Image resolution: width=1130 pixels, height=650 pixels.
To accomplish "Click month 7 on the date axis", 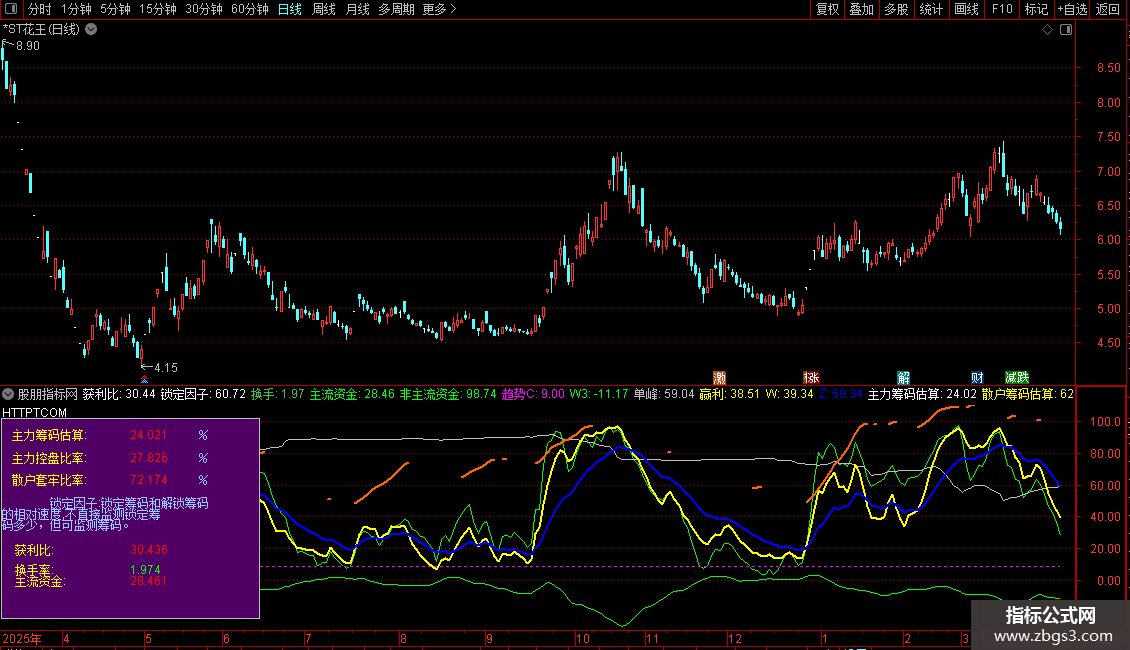I will pos(308,638).
